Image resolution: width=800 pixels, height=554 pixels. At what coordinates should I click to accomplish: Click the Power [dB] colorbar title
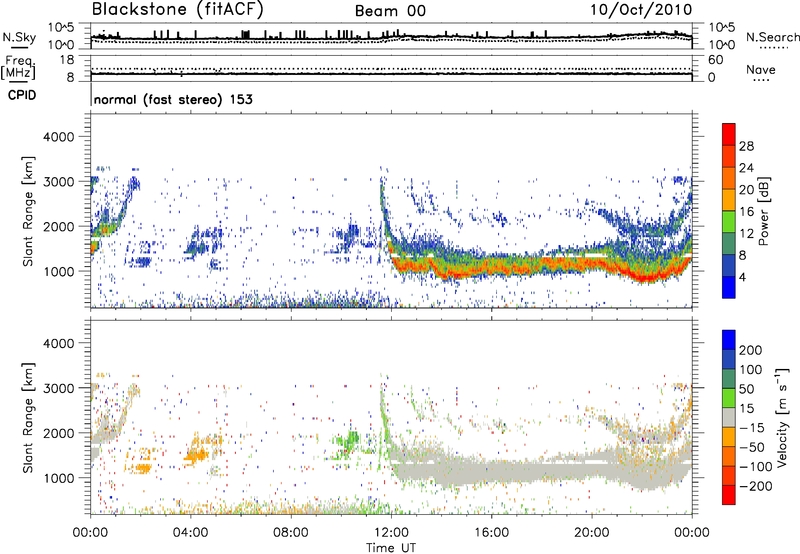pos(764,211)
